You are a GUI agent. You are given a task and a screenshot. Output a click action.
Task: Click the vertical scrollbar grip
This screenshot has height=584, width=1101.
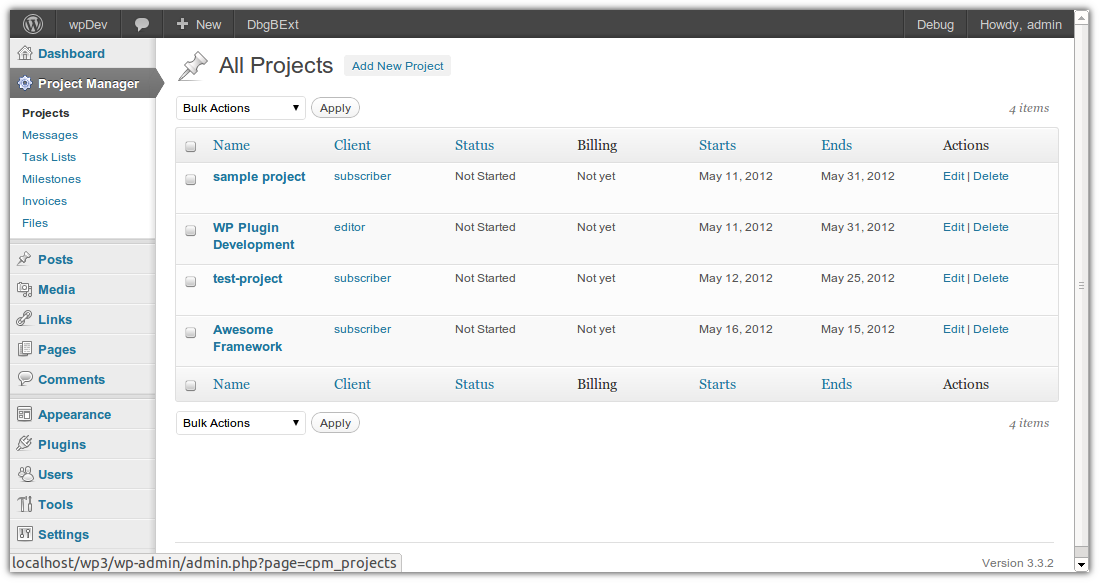pyautogui.click(x=1081, y=286)
